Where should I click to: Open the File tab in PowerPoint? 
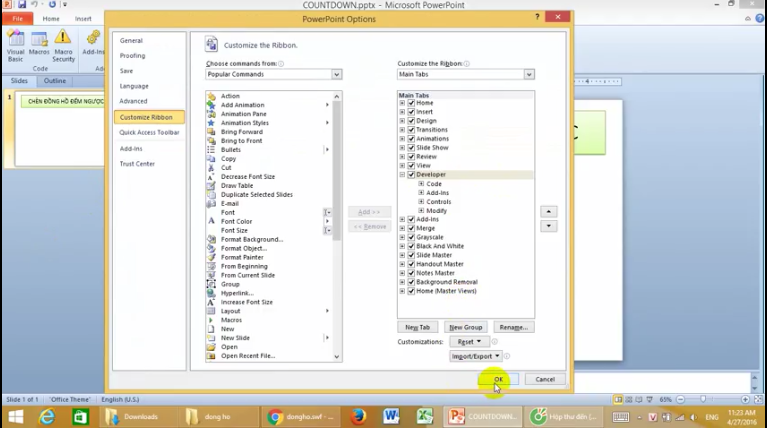click(x=18, y=19)
